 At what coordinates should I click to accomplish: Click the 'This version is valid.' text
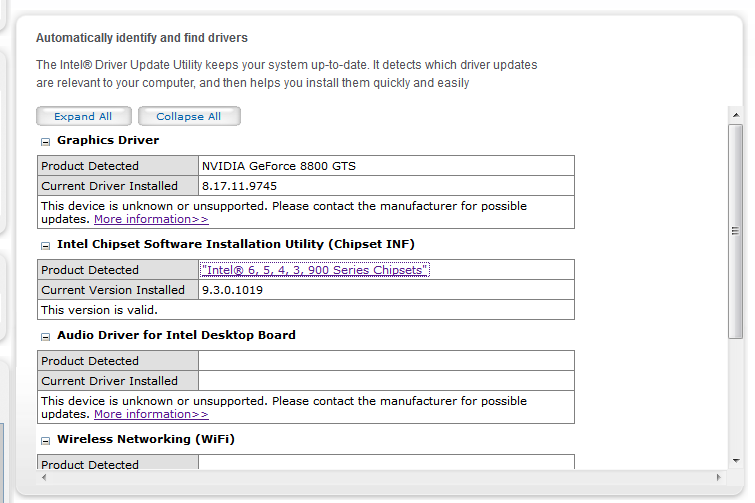99,310
